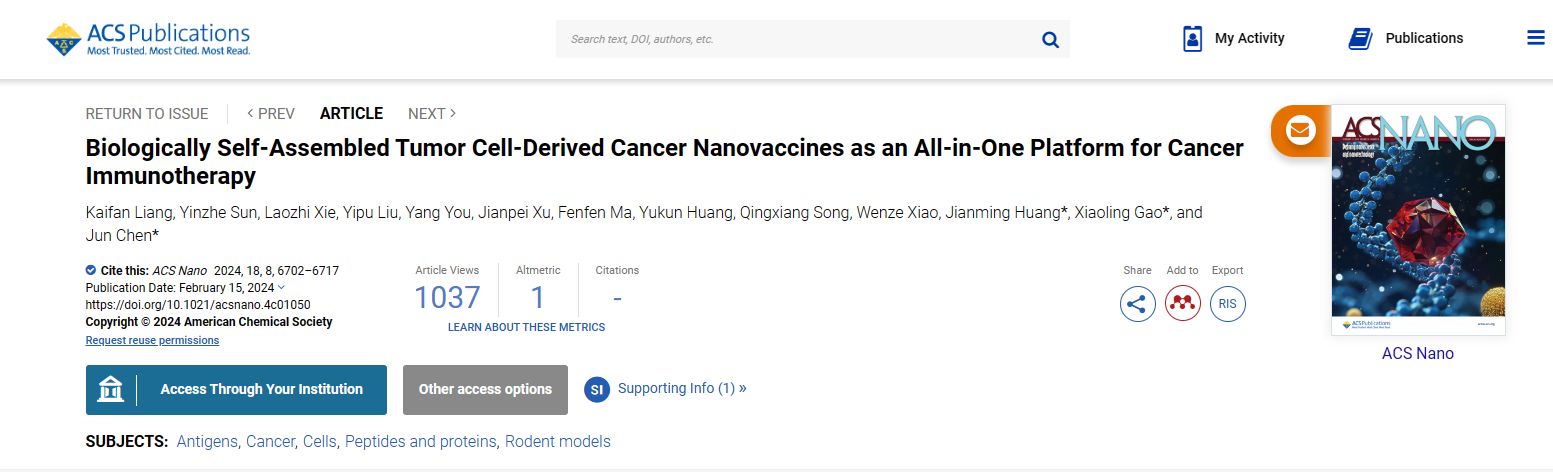
Task: Open the hamburger menu
Action: 1536,38
